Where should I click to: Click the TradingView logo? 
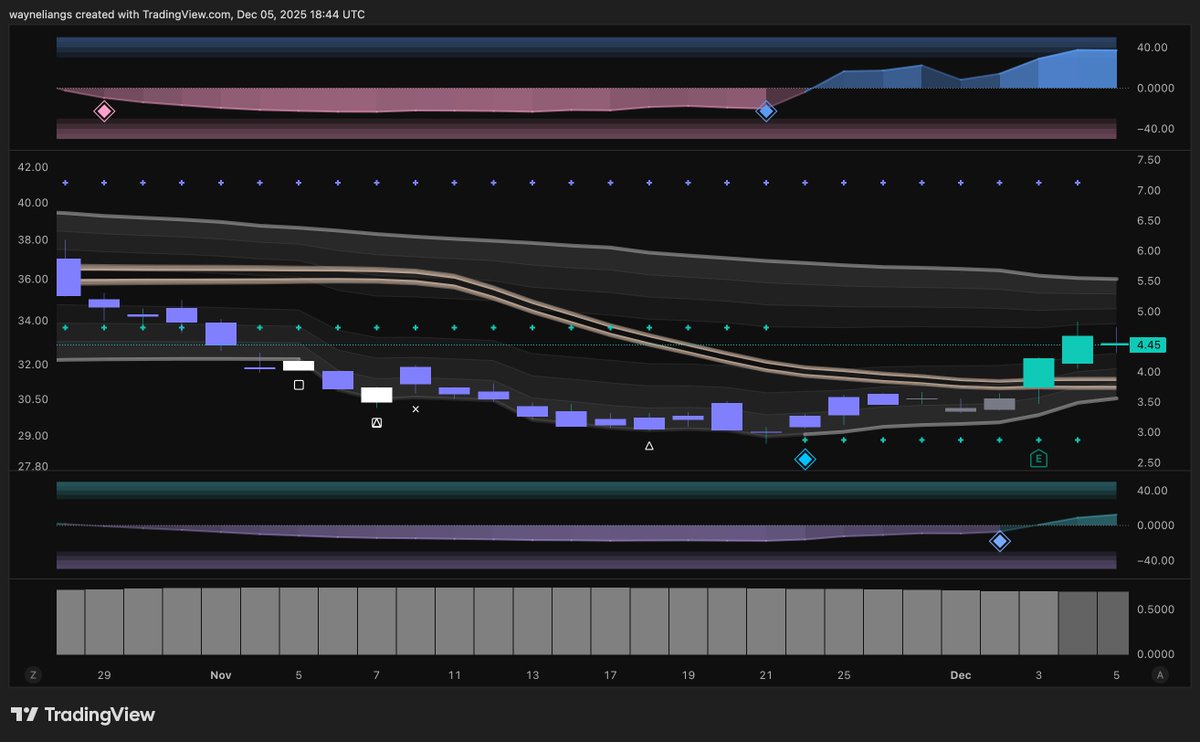(x=83, y=715)
